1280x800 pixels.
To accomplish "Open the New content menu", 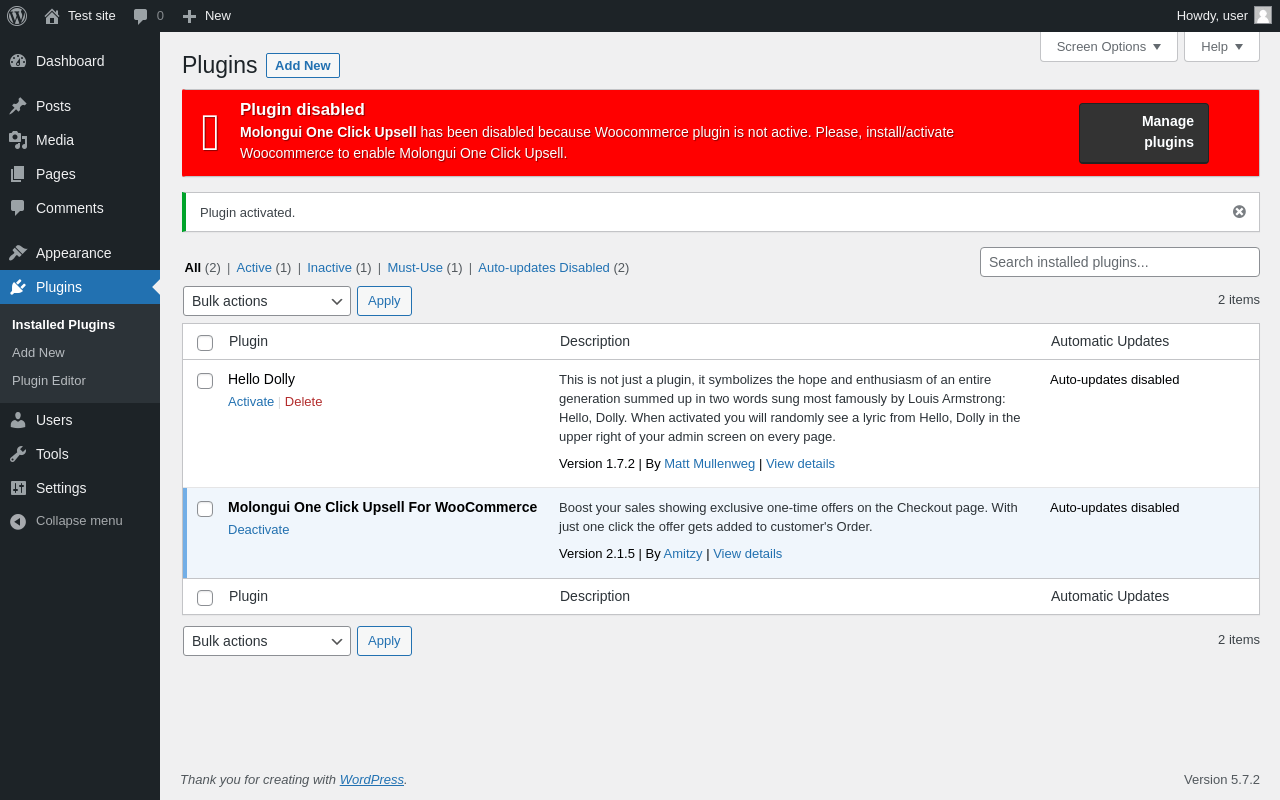I will [x=207, y=16].
